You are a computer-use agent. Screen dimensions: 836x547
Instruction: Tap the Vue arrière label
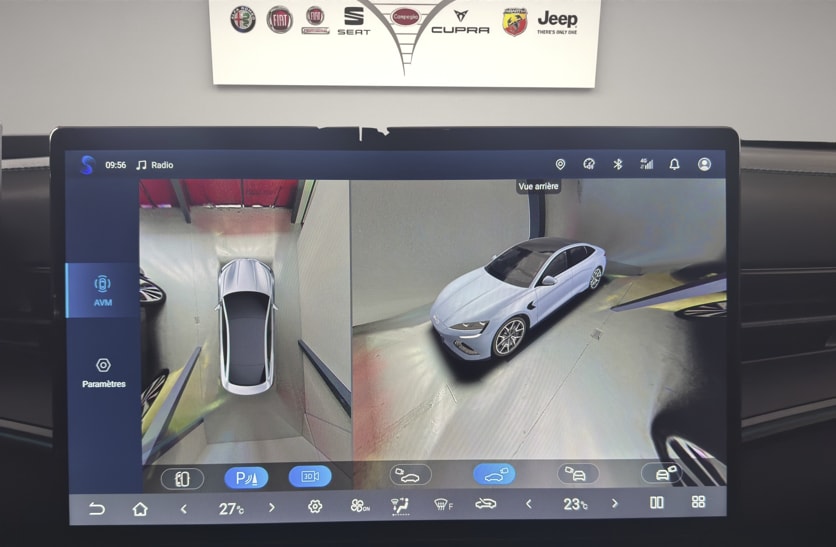pyautogui.click(x=538, y=186)
